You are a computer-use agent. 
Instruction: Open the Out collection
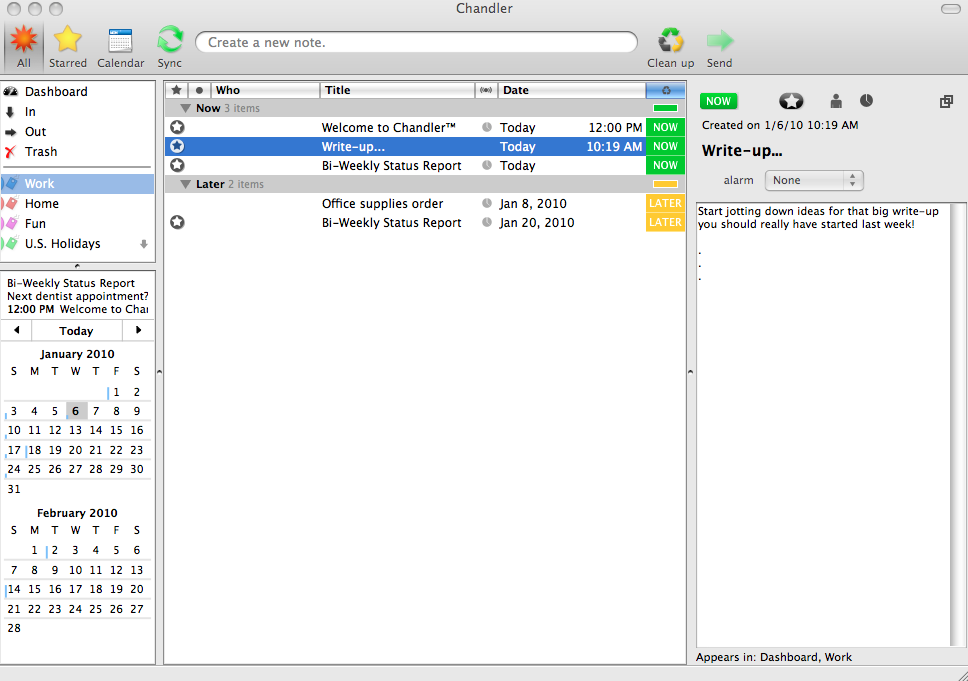35,132
